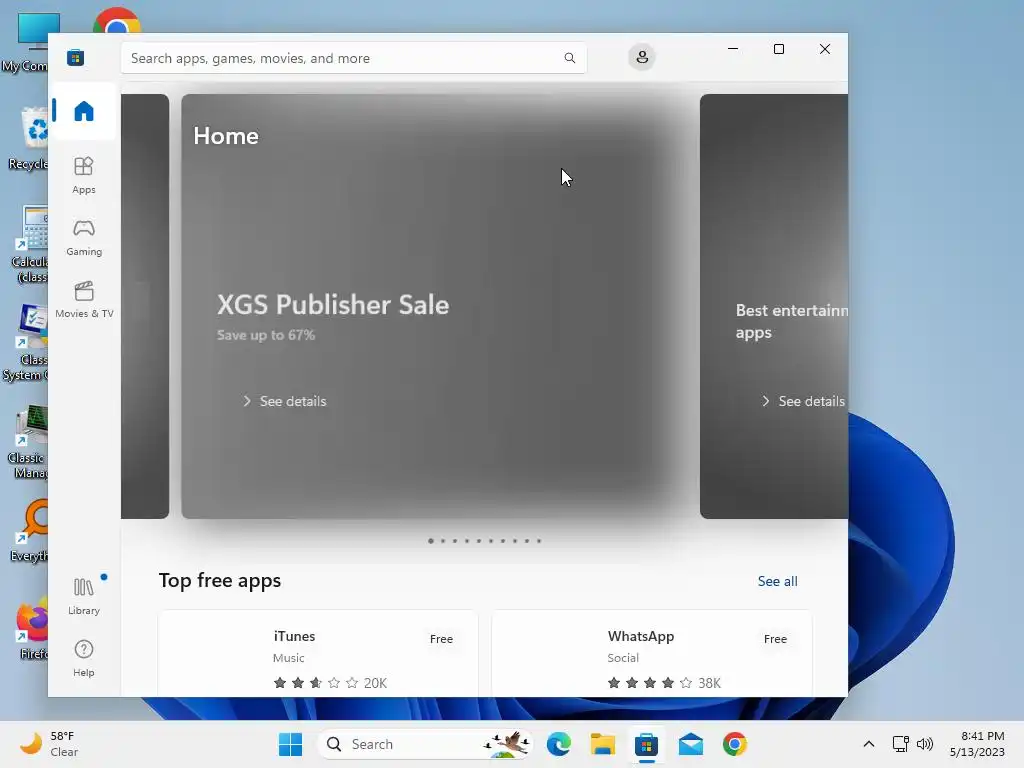Viewport: 1024px width, 768px height.
Task: Click See all for Top free apps
Action: coord(777,581)
